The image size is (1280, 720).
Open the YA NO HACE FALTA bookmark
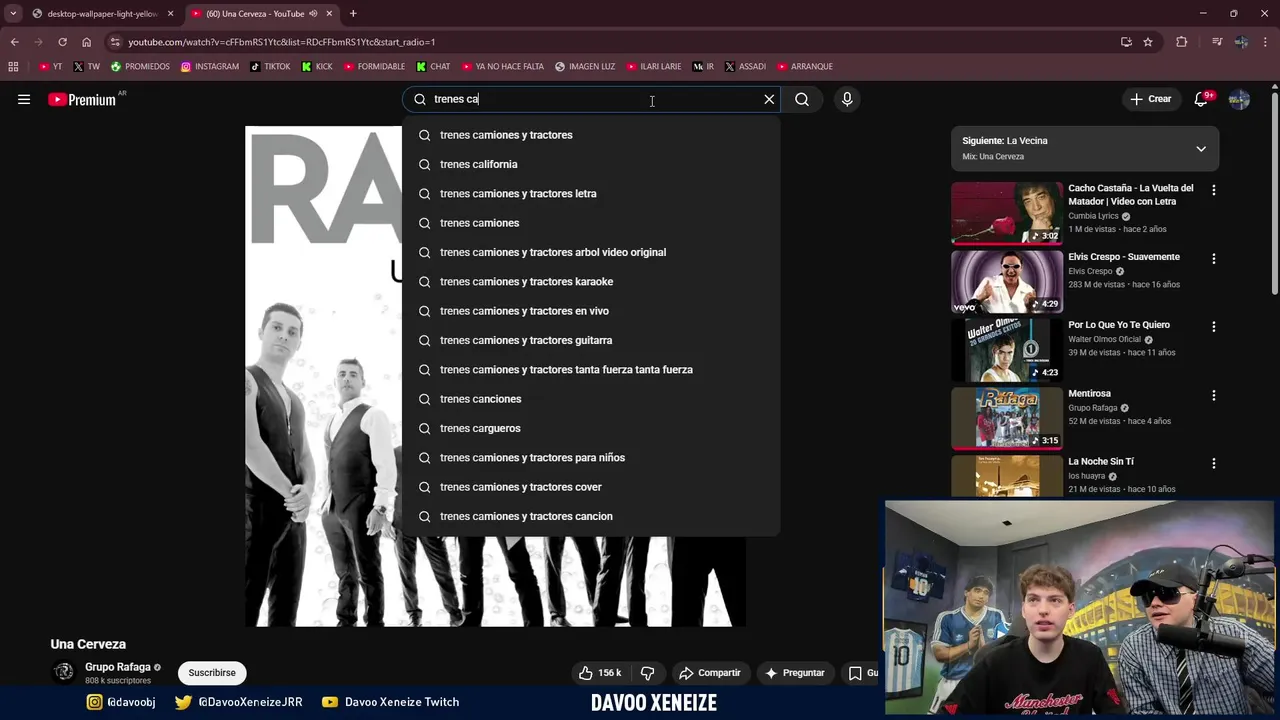coord(503,67)
